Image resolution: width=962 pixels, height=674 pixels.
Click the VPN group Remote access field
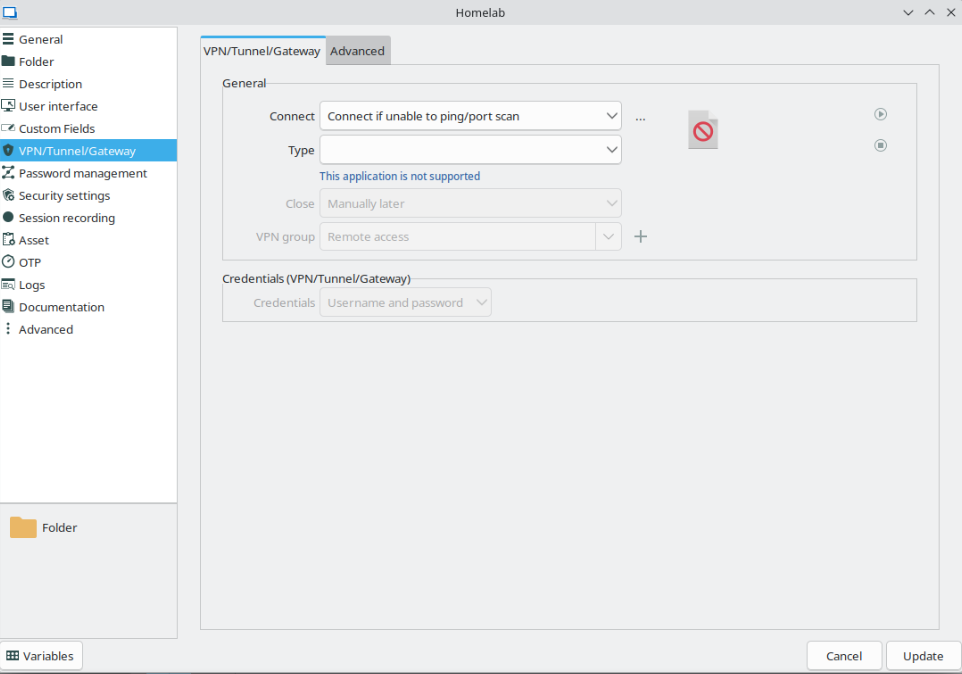[458, 237]
